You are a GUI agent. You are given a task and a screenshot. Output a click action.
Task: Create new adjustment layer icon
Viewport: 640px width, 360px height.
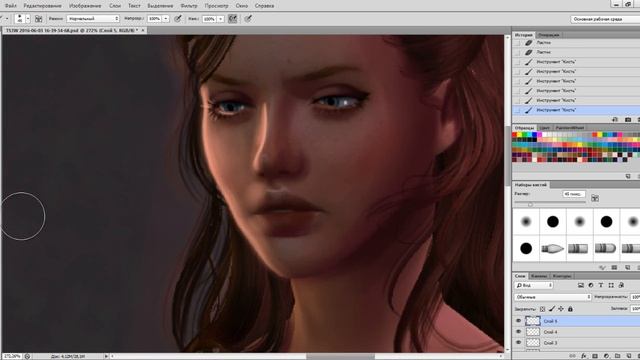tap(606, 356)
